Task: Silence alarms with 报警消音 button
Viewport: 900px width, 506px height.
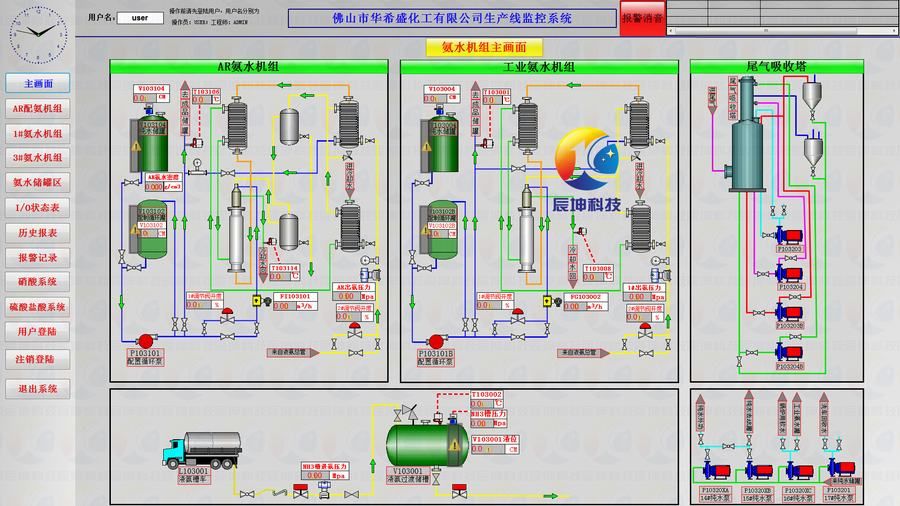Action: [x=642, y=18]
